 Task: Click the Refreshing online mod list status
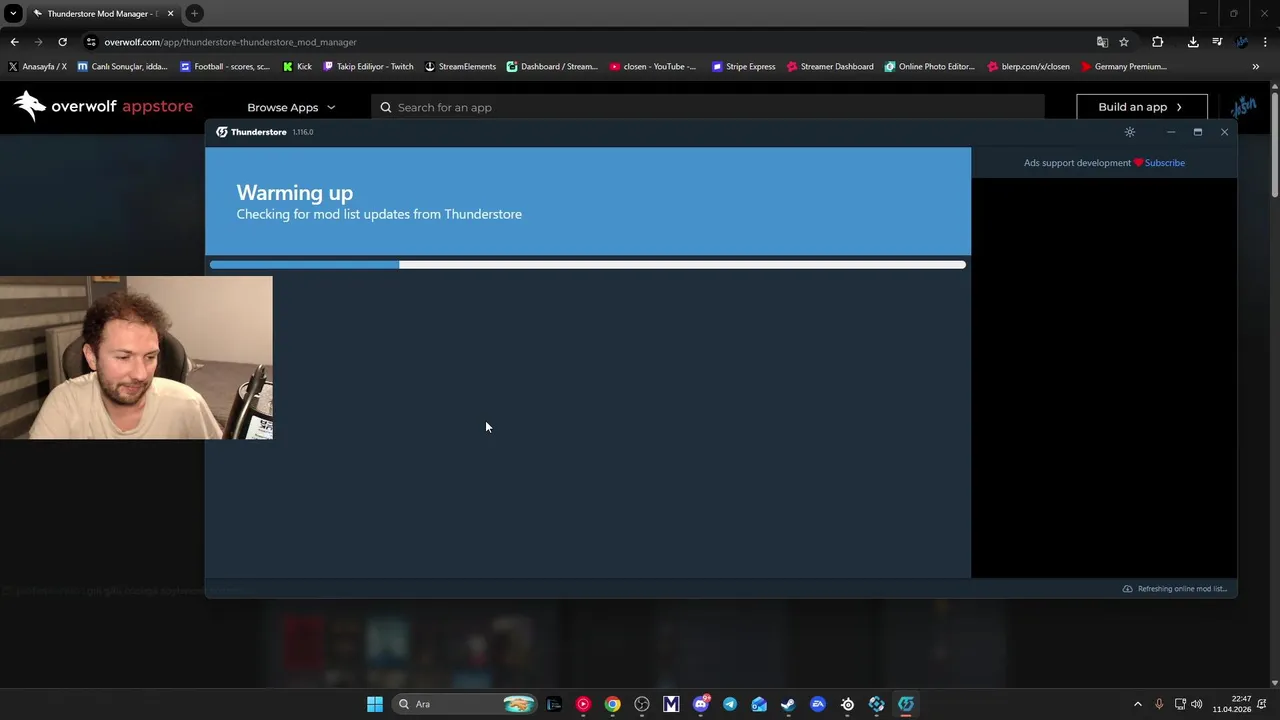1182,589
